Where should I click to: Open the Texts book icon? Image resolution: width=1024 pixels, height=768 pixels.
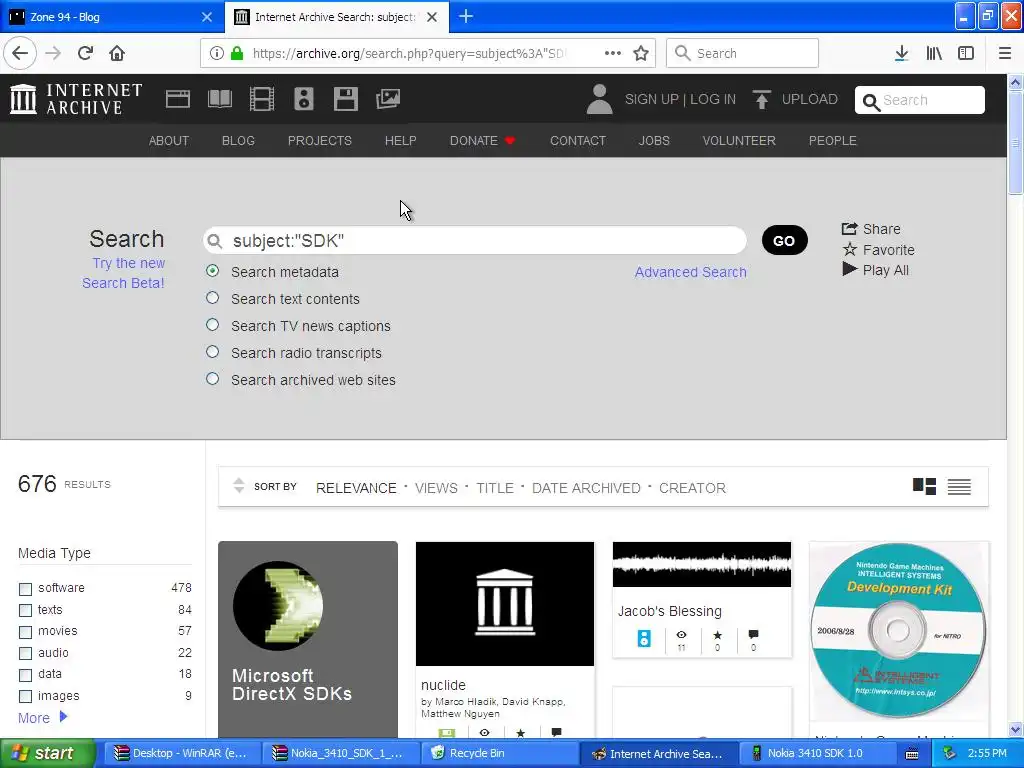click(219, 99)
